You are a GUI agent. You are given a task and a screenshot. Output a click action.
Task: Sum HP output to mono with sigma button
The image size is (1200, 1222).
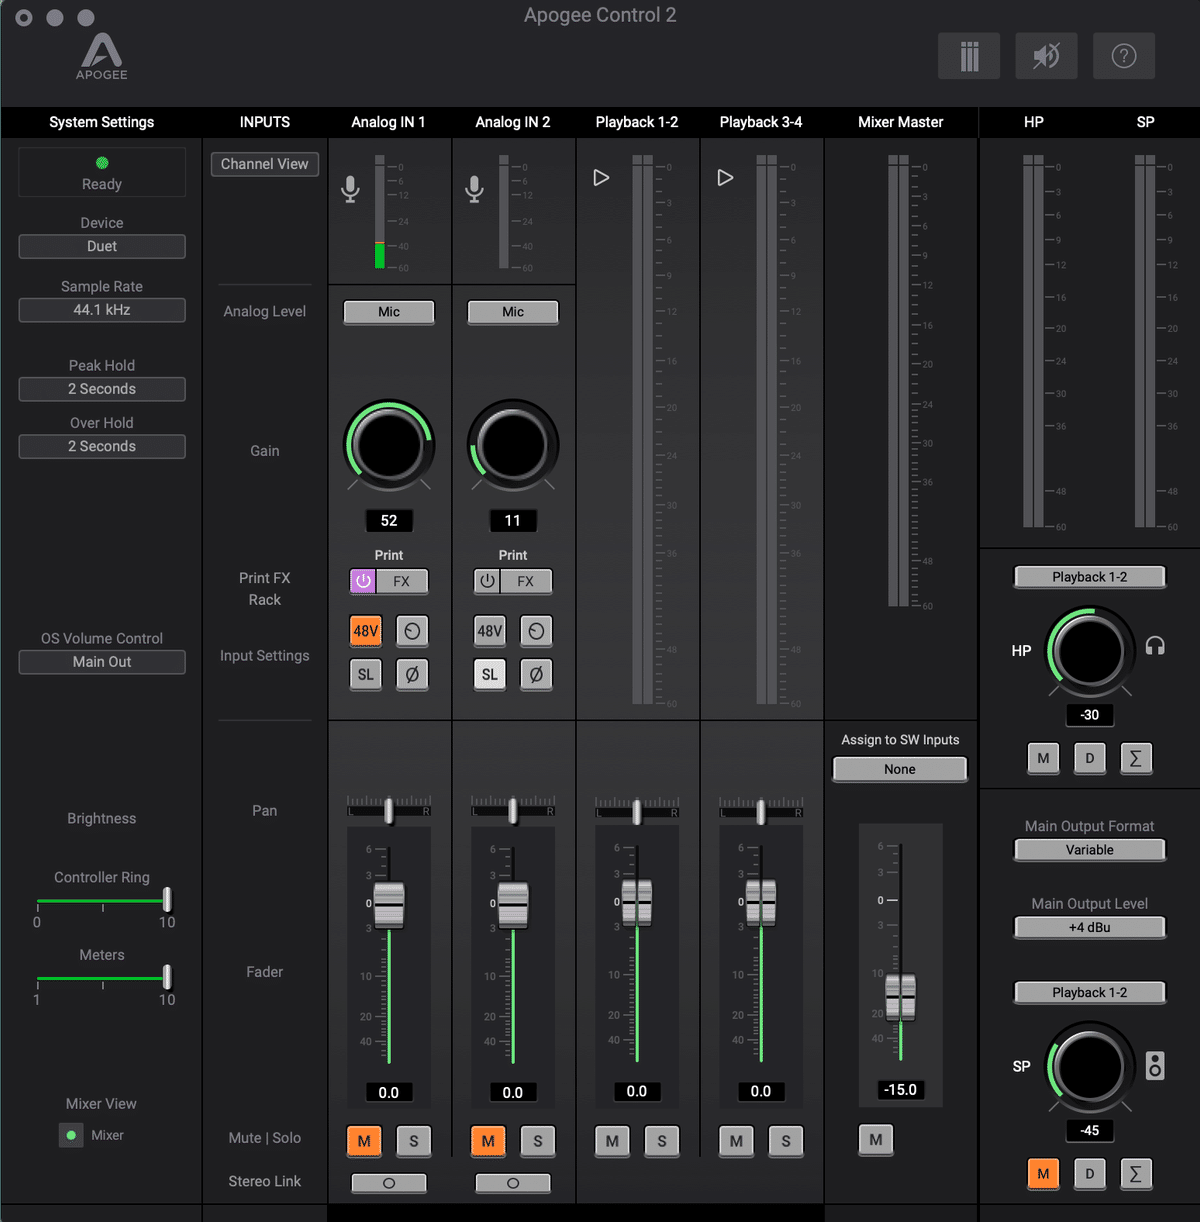coord(1135,758)
